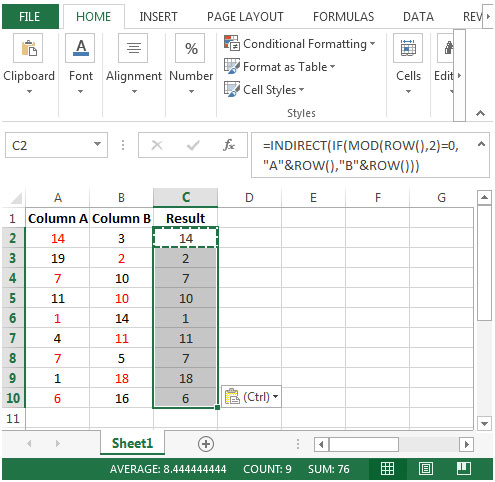Viewport: 495px width, 482px height.
Task: Switch to the DATA tab
Action: [418, 17]
